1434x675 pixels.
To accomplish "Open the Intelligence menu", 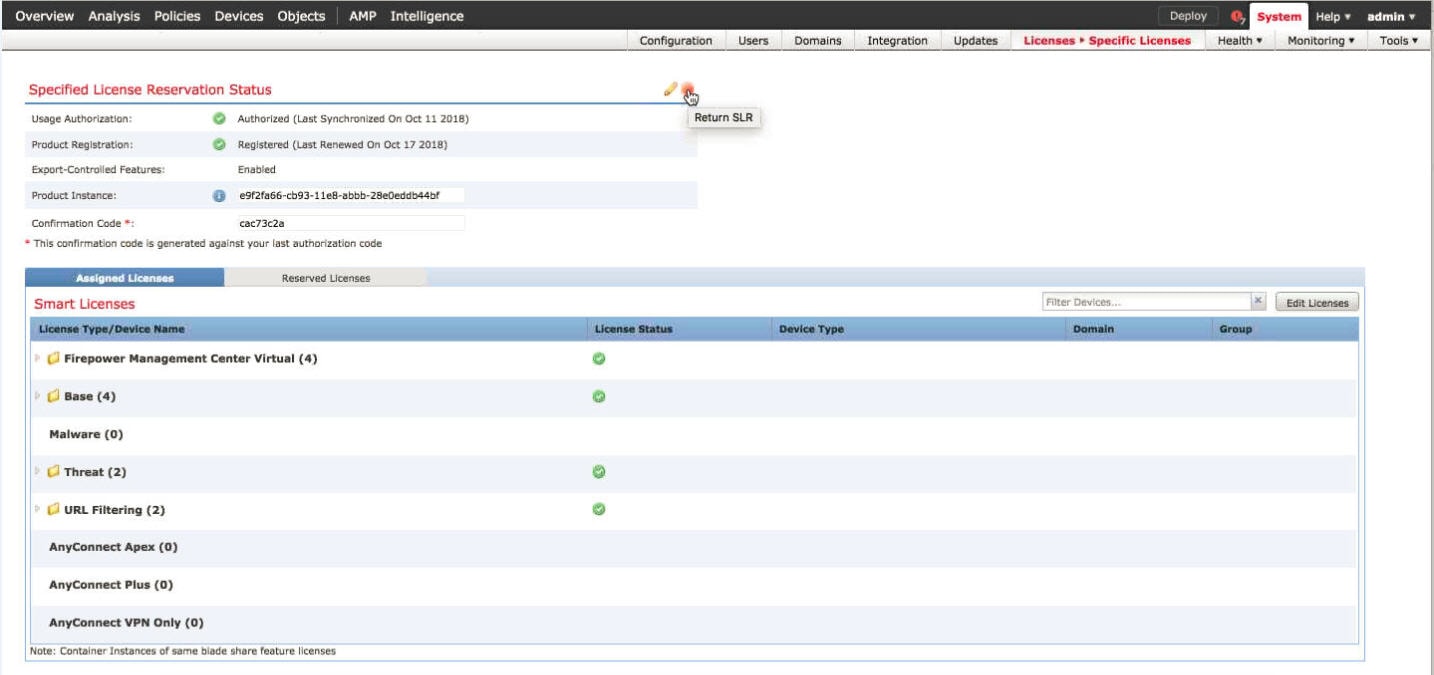I will pos(427,17).
